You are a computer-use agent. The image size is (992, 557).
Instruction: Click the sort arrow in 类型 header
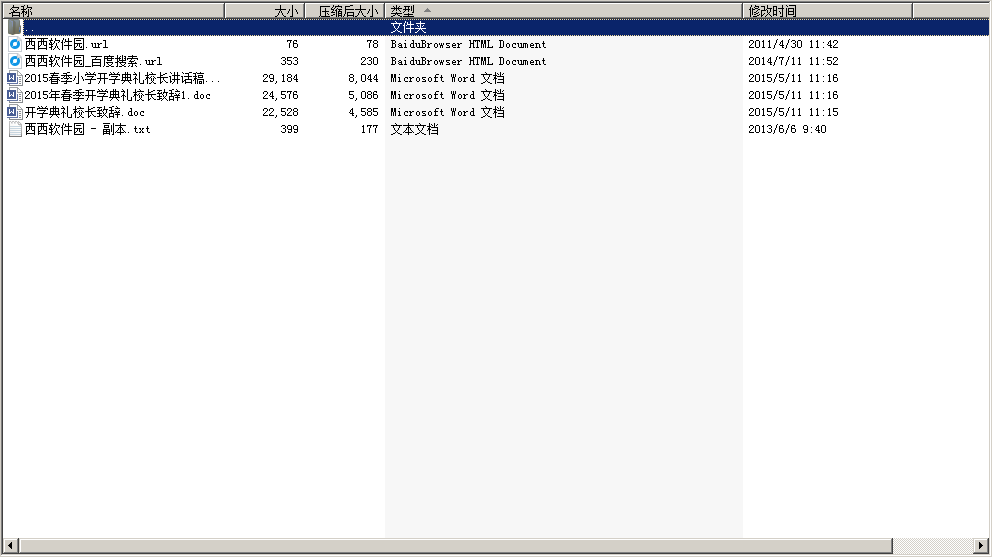pyautogui.click(x=427, y=10)
